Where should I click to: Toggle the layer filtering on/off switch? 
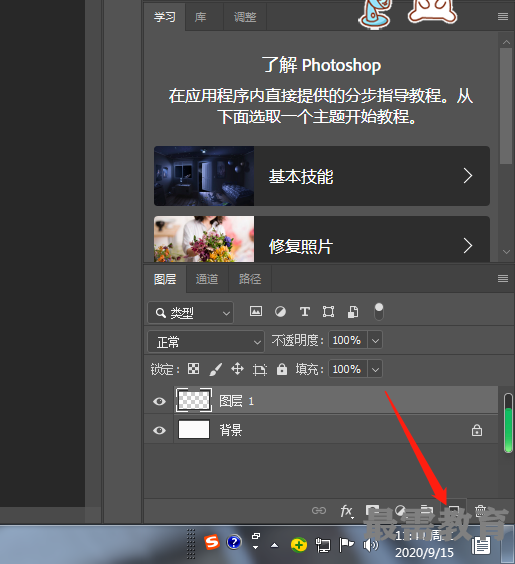[x=379, y=311]
